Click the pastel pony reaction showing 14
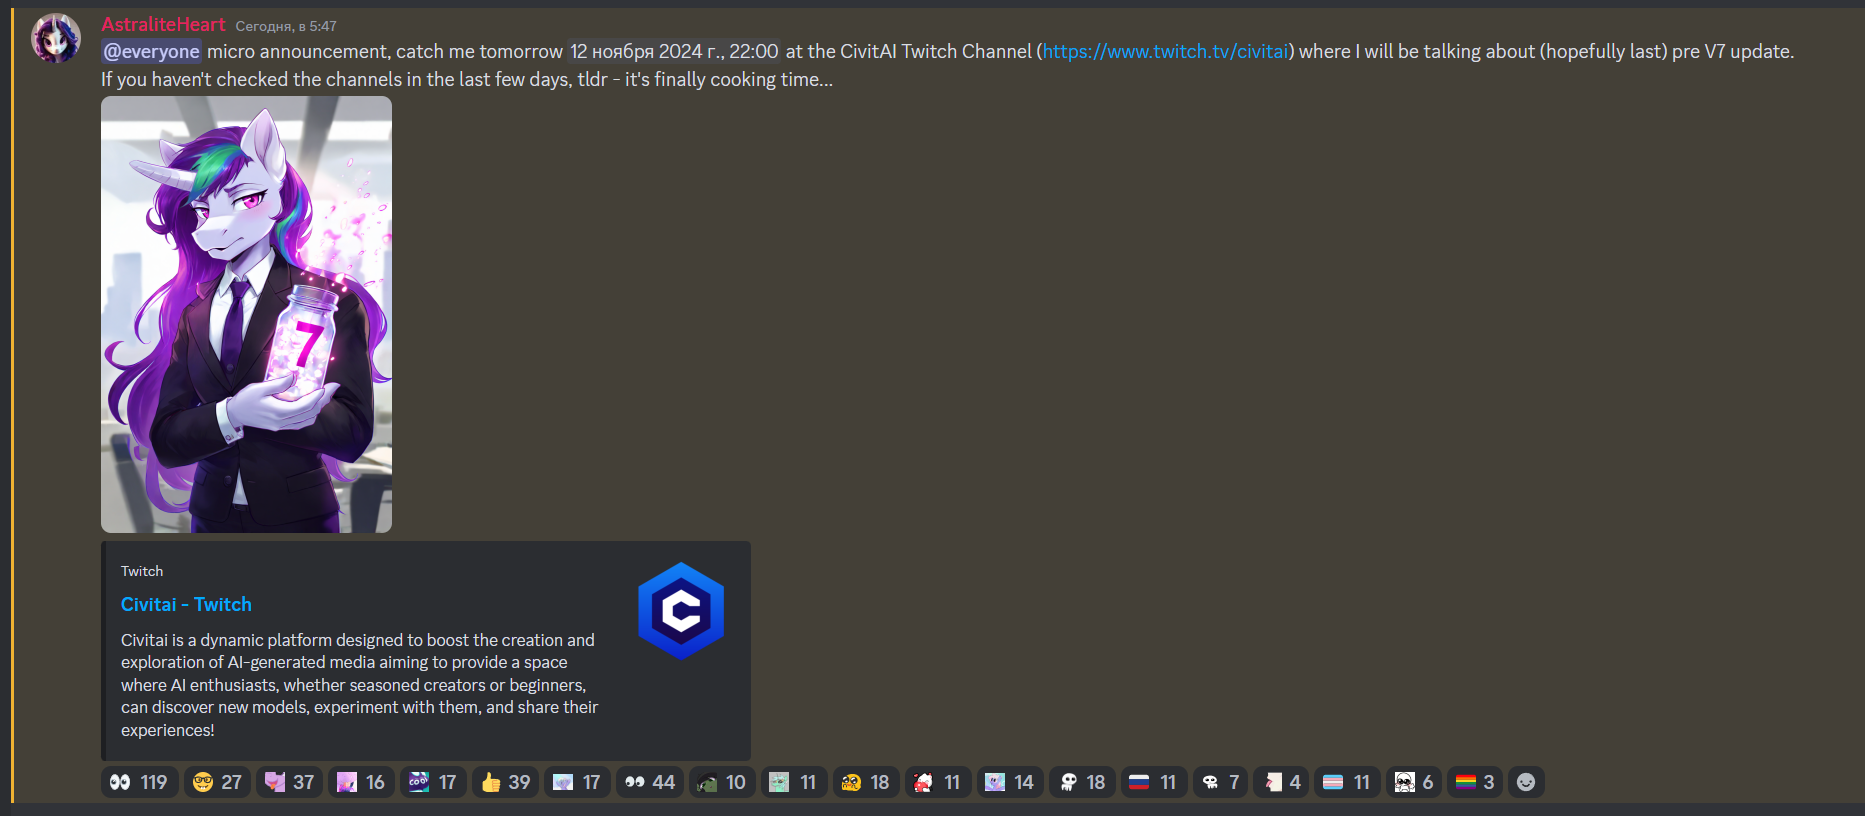The height and width of the screenshot is (816, 1865). coord(1010,782)
